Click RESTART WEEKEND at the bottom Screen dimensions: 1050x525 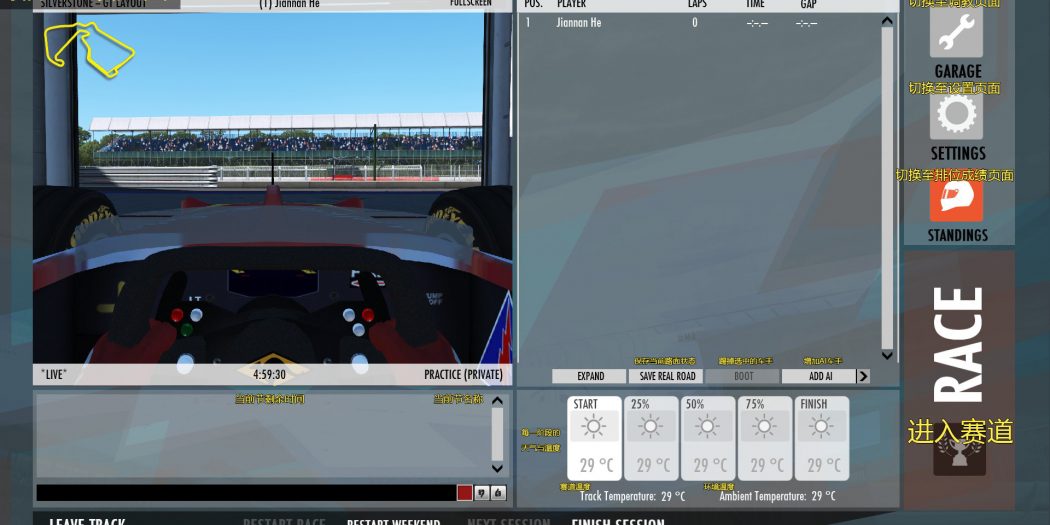pyautogui.click(x=393, y=522)
